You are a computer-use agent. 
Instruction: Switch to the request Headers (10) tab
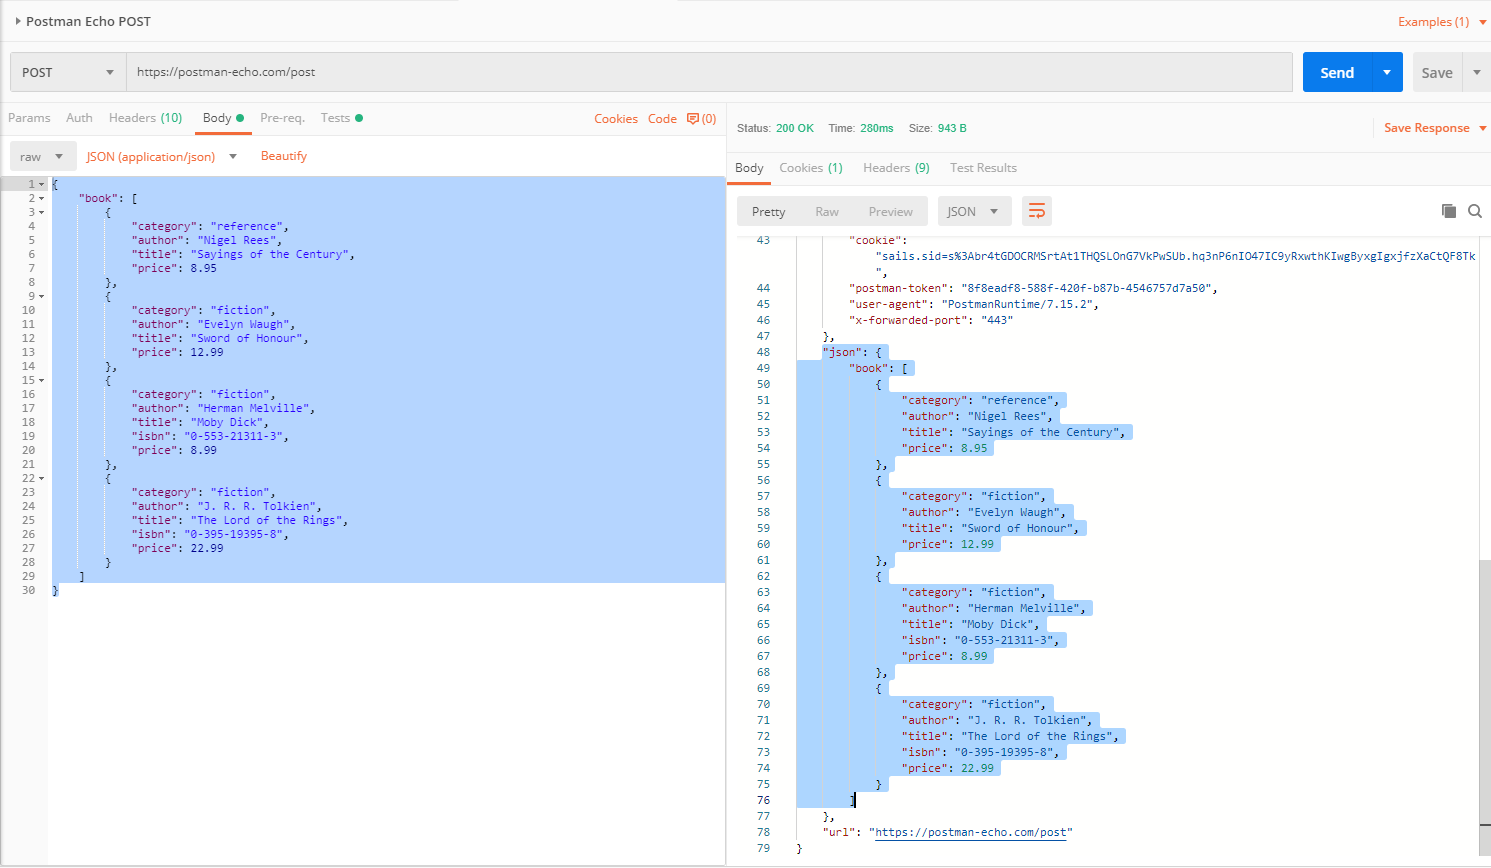(145, 118)
